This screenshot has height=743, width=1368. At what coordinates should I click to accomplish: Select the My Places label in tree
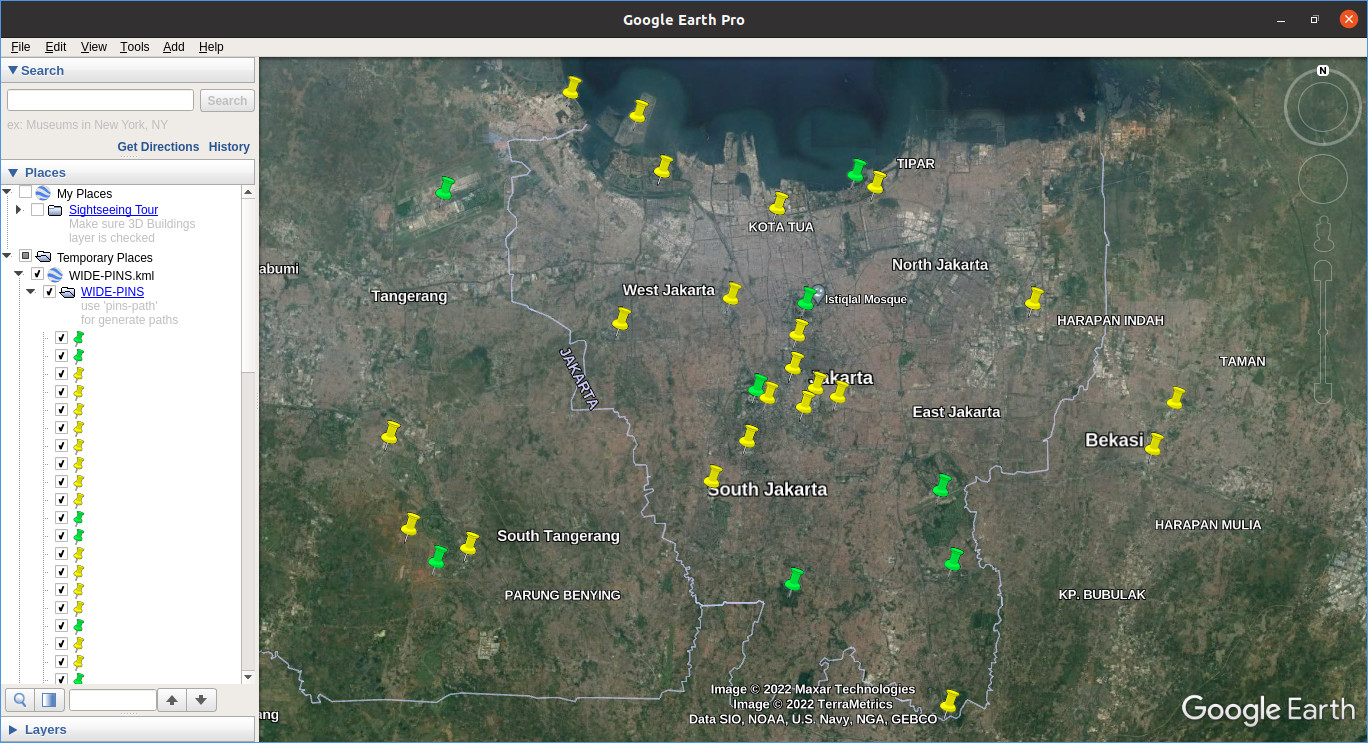click(x=84, y=193)
